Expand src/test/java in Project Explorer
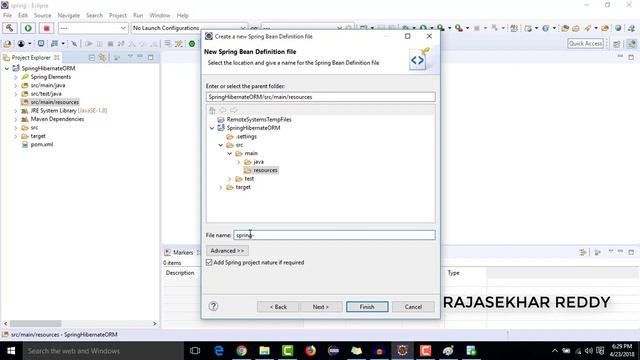The image size is (640, 360). point(16,94)
